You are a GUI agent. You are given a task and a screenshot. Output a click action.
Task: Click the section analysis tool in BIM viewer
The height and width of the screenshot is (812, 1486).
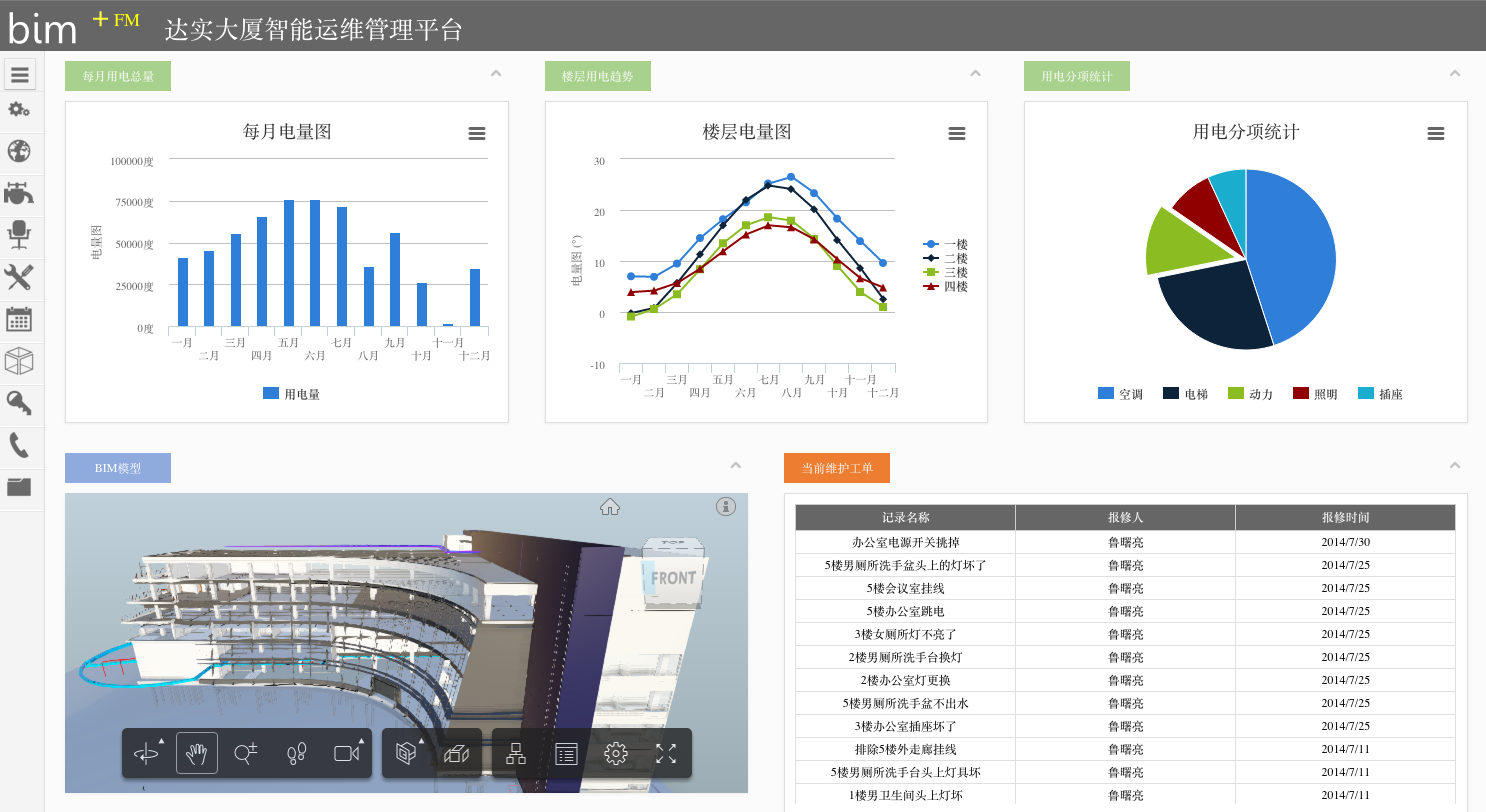pos(407,754)
